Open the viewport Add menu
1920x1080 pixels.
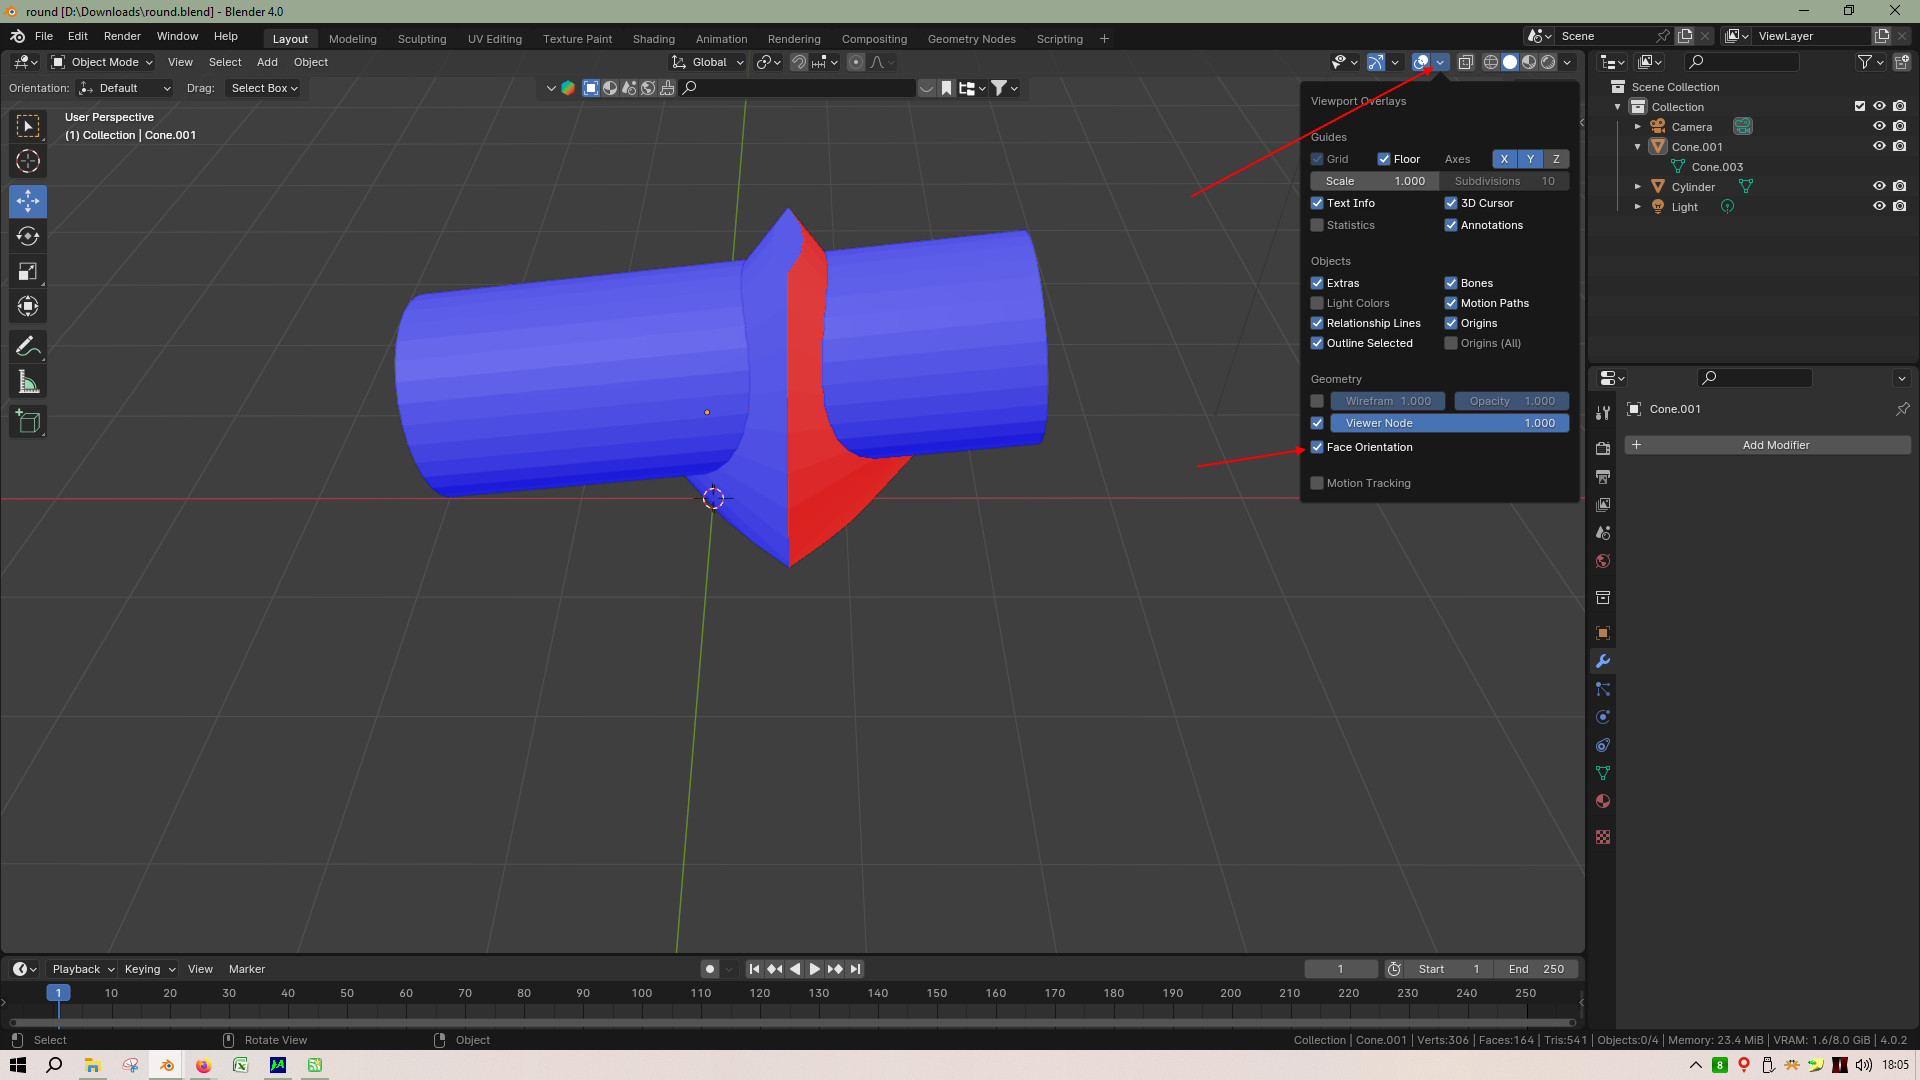(x=267, y=62)
